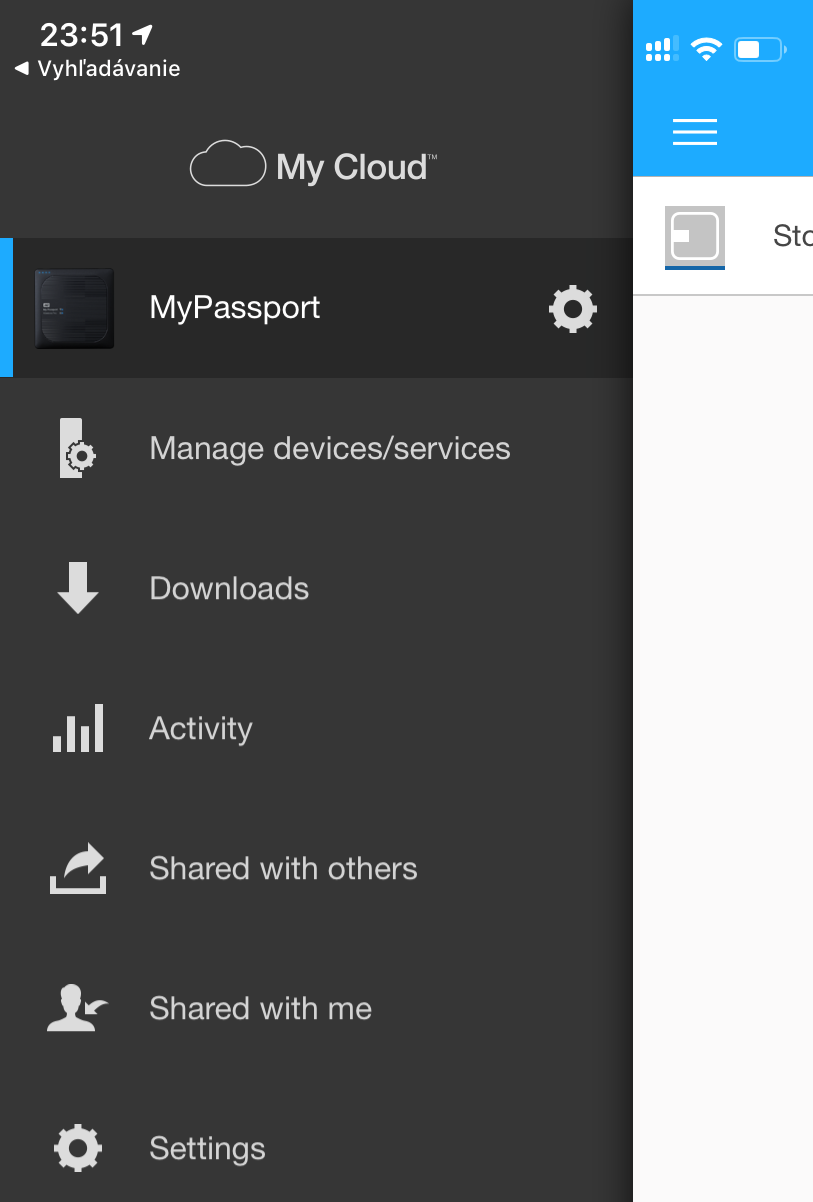
Task: Open the Manage devices/services menu item
Action: [330, 448]
